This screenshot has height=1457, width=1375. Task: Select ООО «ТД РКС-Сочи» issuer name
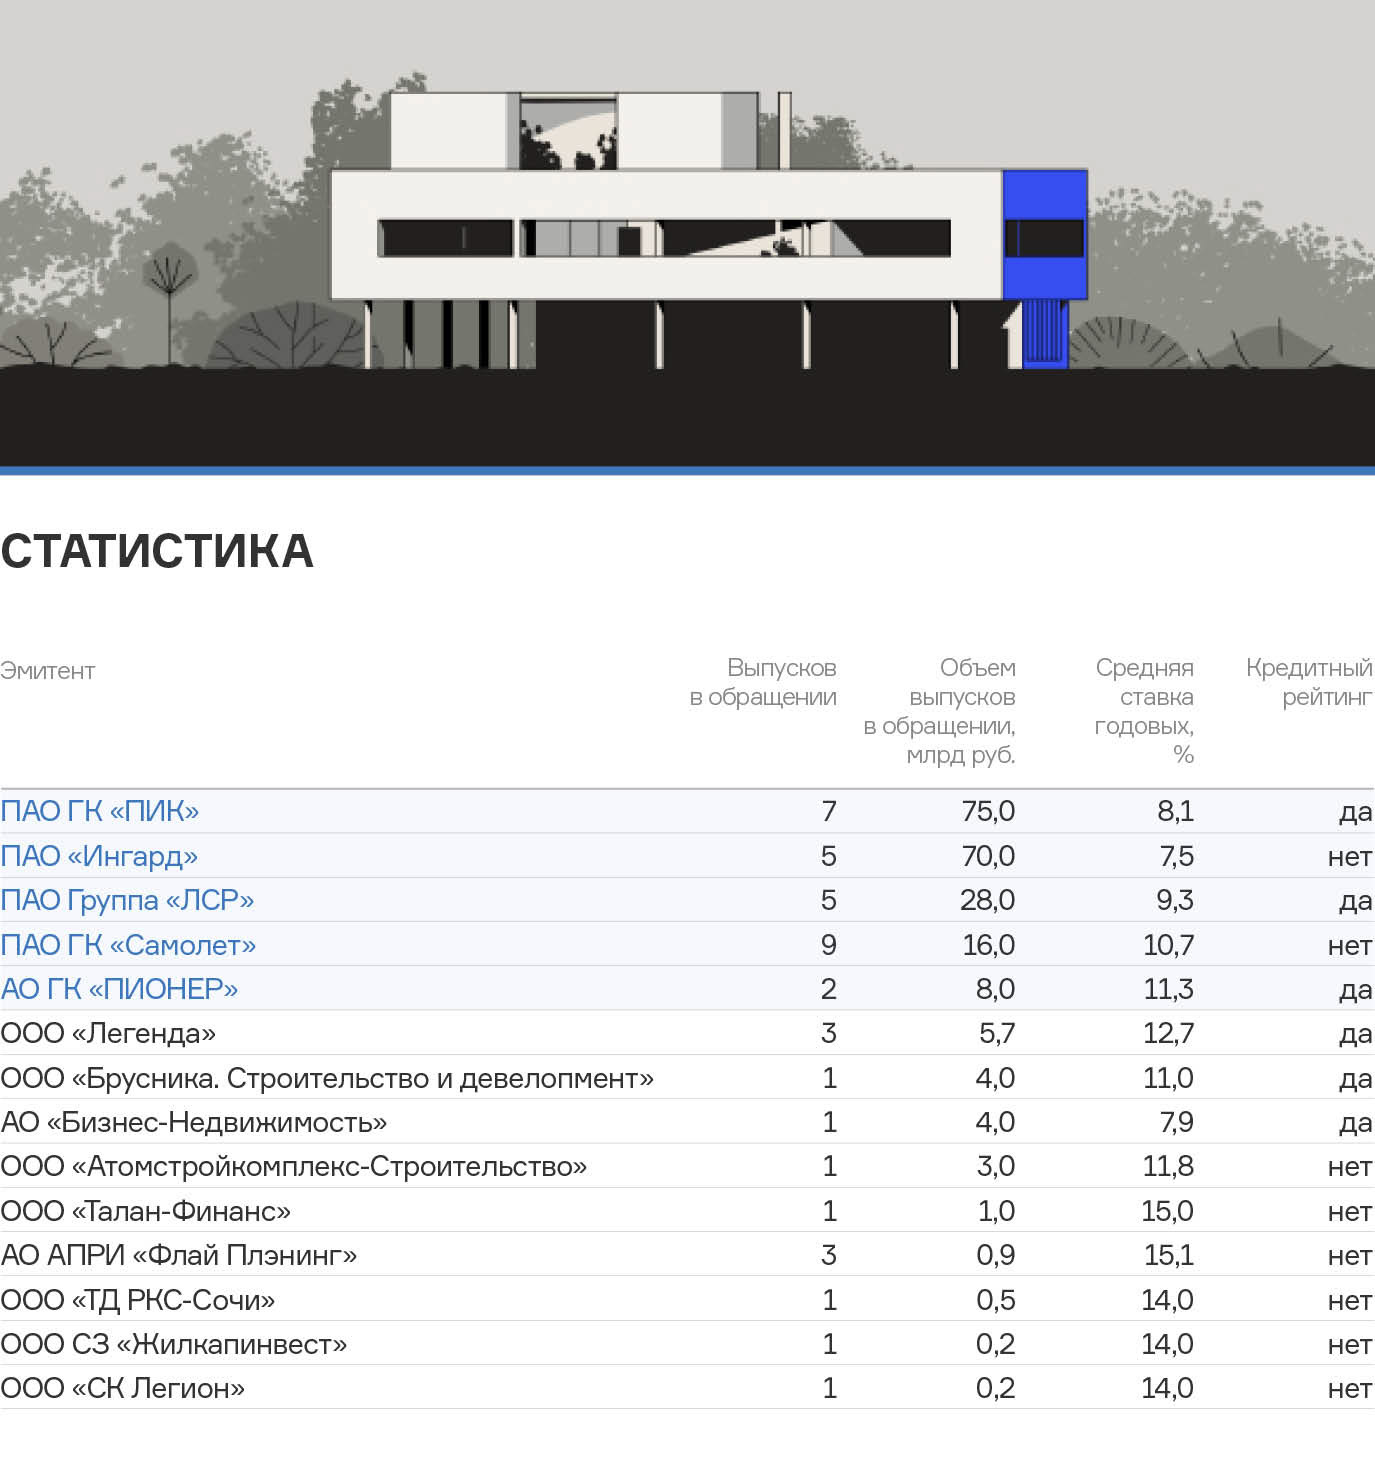point(138,1300)
